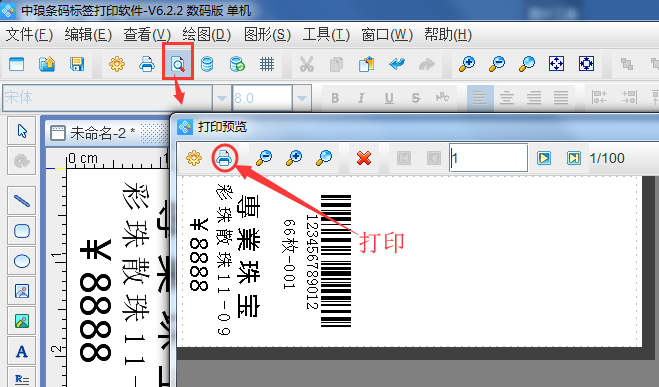Click the save document icon
Viewport: 659px width, 387px height.
click(77, 64)
